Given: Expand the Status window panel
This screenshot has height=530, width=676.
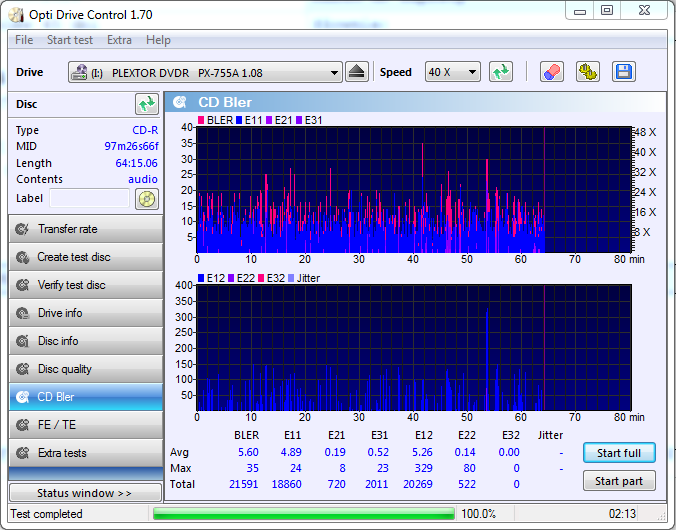Looking at the screenshot, I should click(x=85, y=493).
